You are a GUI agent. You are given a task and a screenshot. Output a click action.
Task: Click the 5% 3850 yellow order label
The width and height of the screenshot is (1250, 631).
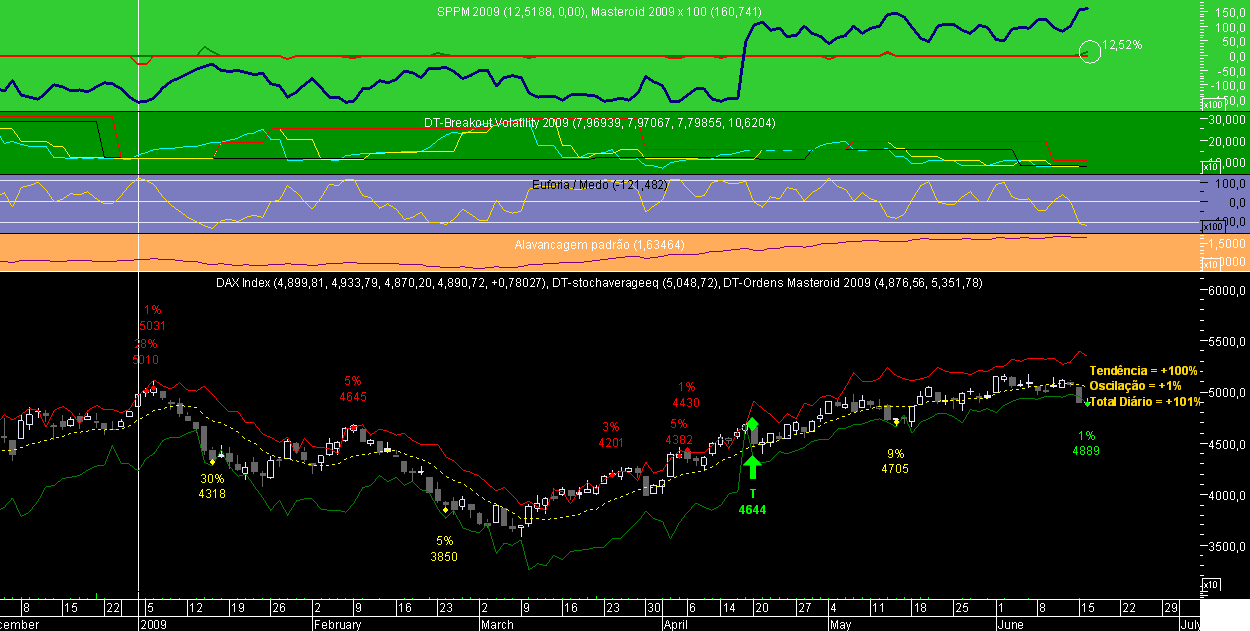(x=444, y=548)
